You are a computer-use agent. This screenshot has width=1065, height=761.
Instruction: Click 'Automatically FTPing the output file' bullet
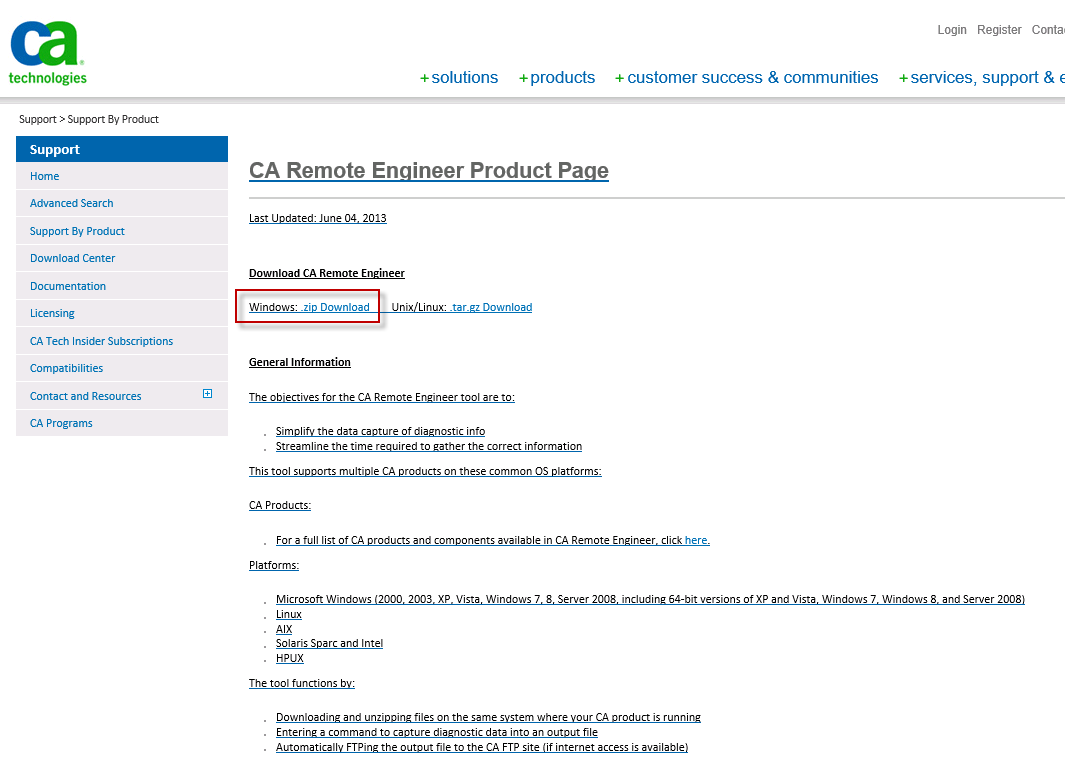482,747
